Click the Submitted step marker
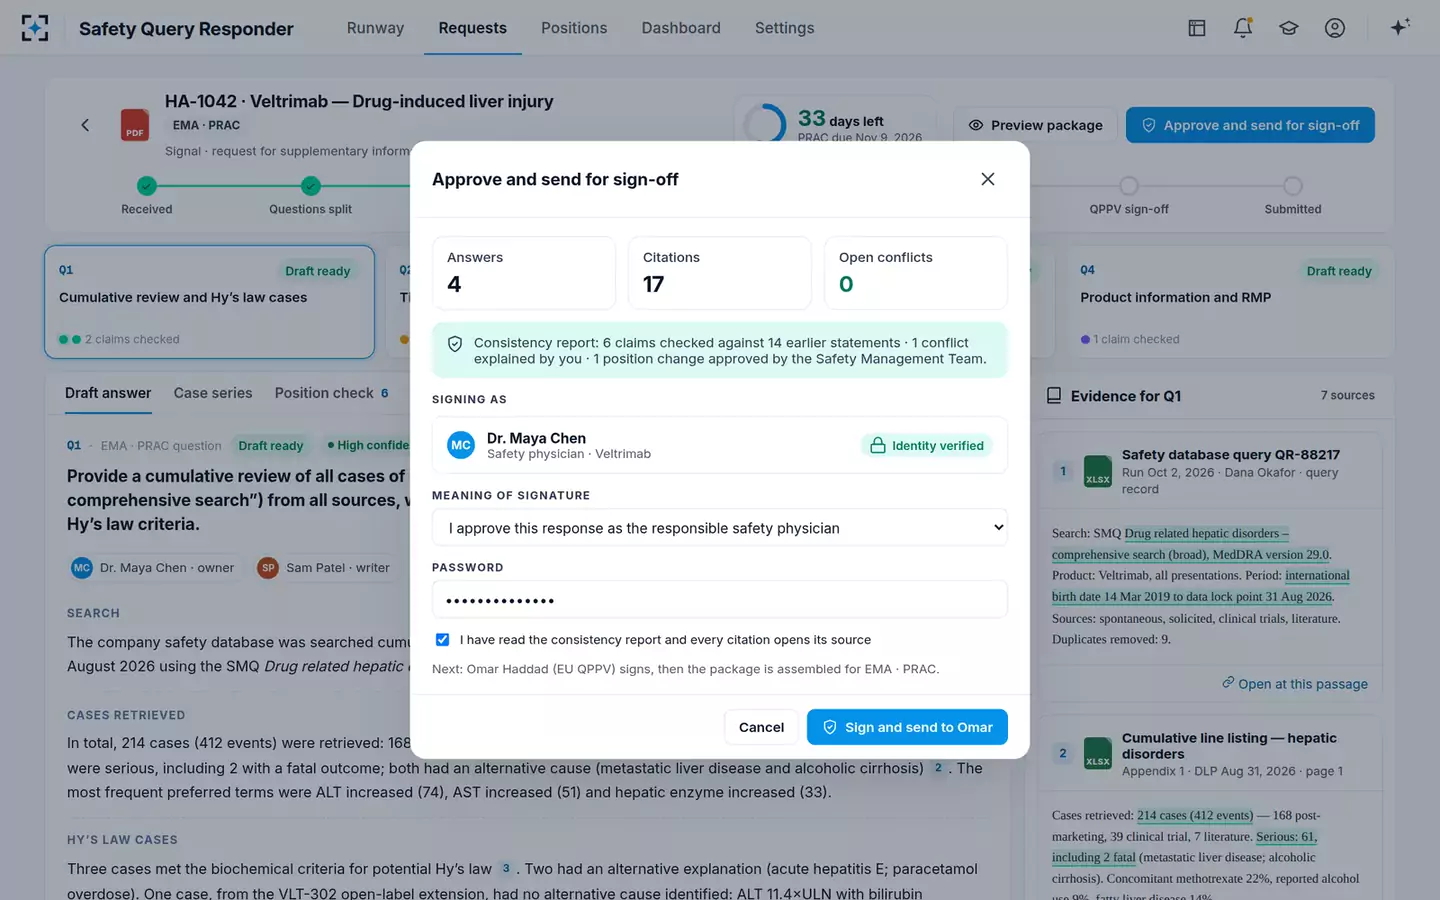The height and width of the screenshot is (900, 1440). click(x=1293, y=186)
